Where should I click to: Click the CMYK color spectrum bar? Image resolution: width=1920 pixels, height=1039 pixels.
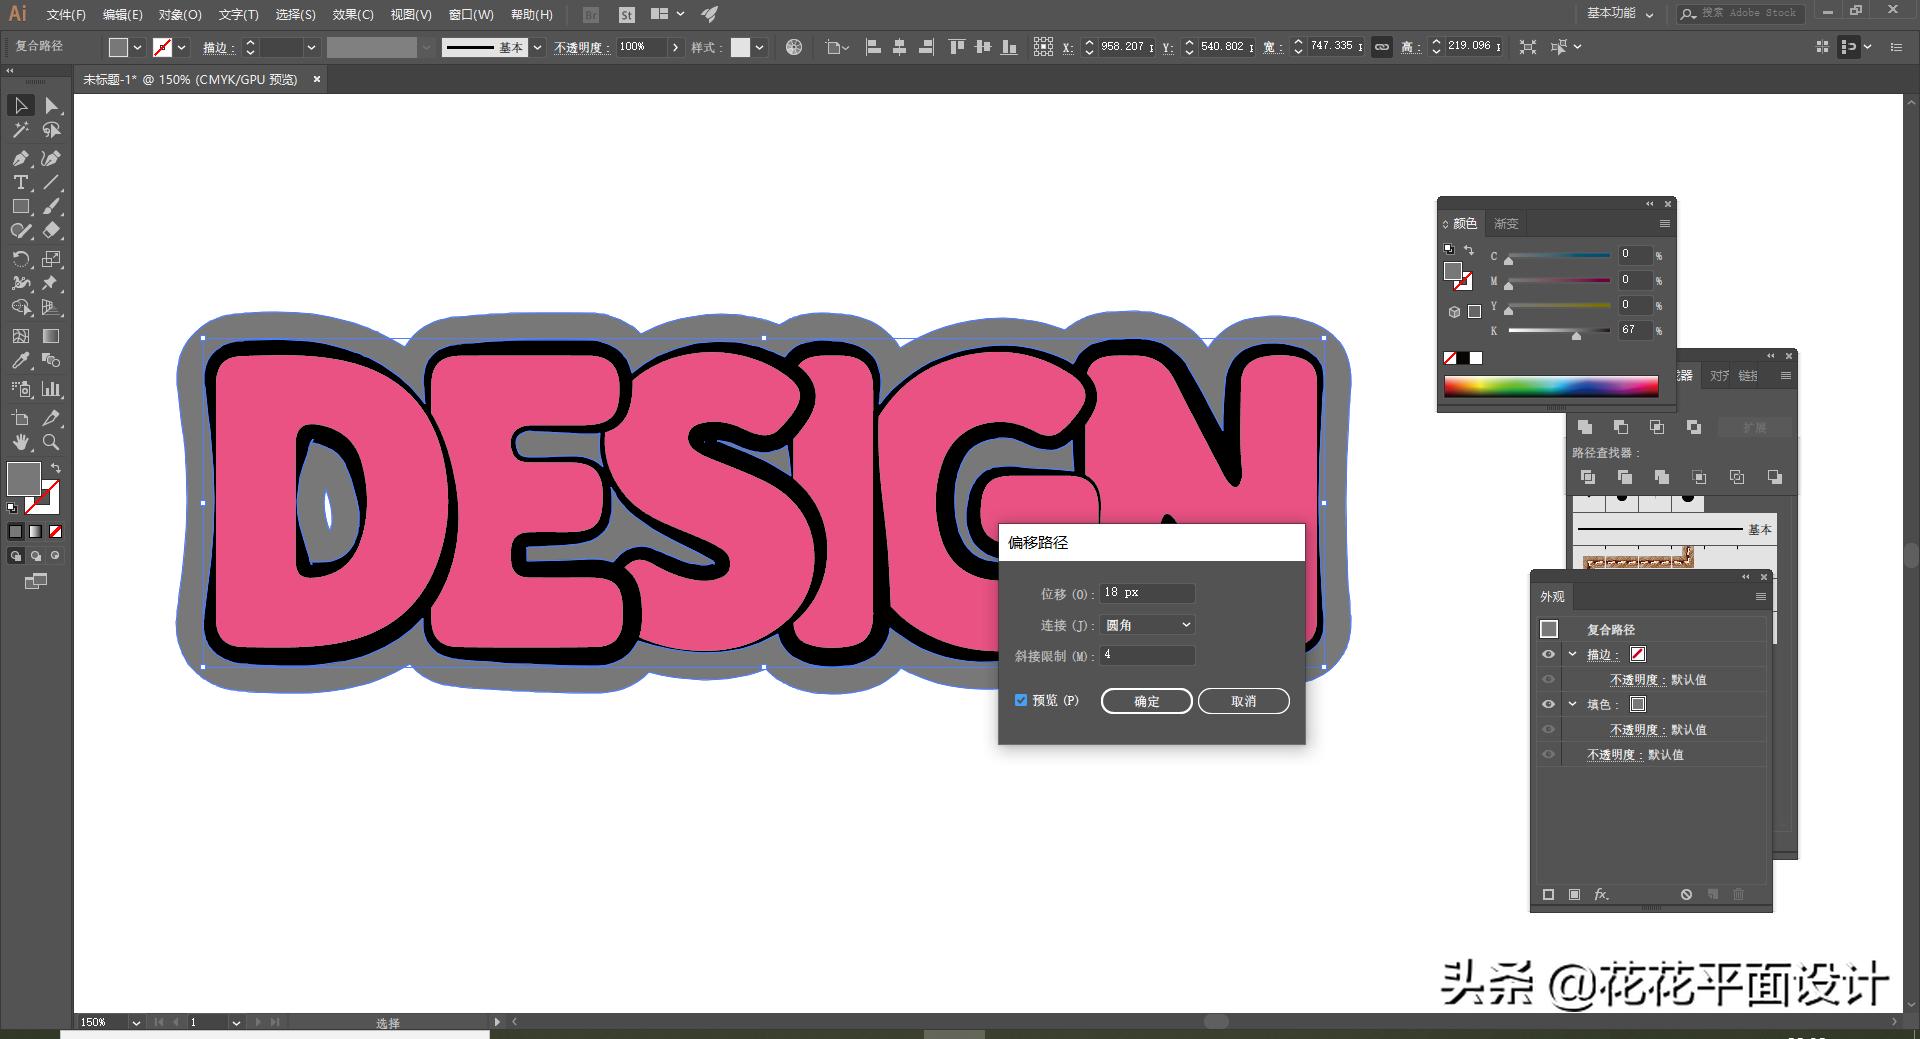pyautogui.click(x=1550, y=387)
